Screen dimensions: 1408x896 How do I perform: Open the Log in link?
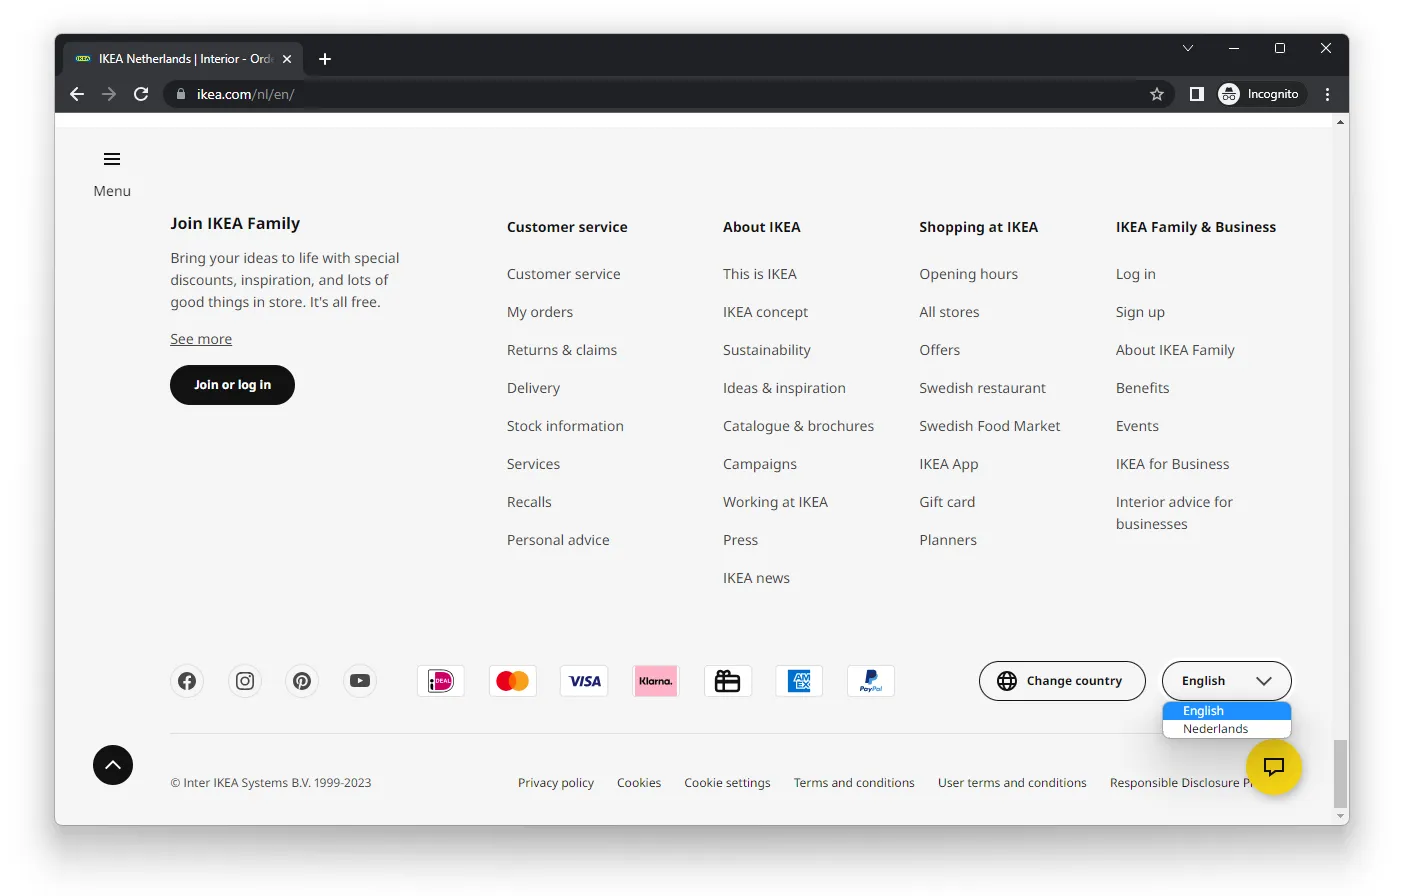pyautogui.click(x=1135, y=274)
